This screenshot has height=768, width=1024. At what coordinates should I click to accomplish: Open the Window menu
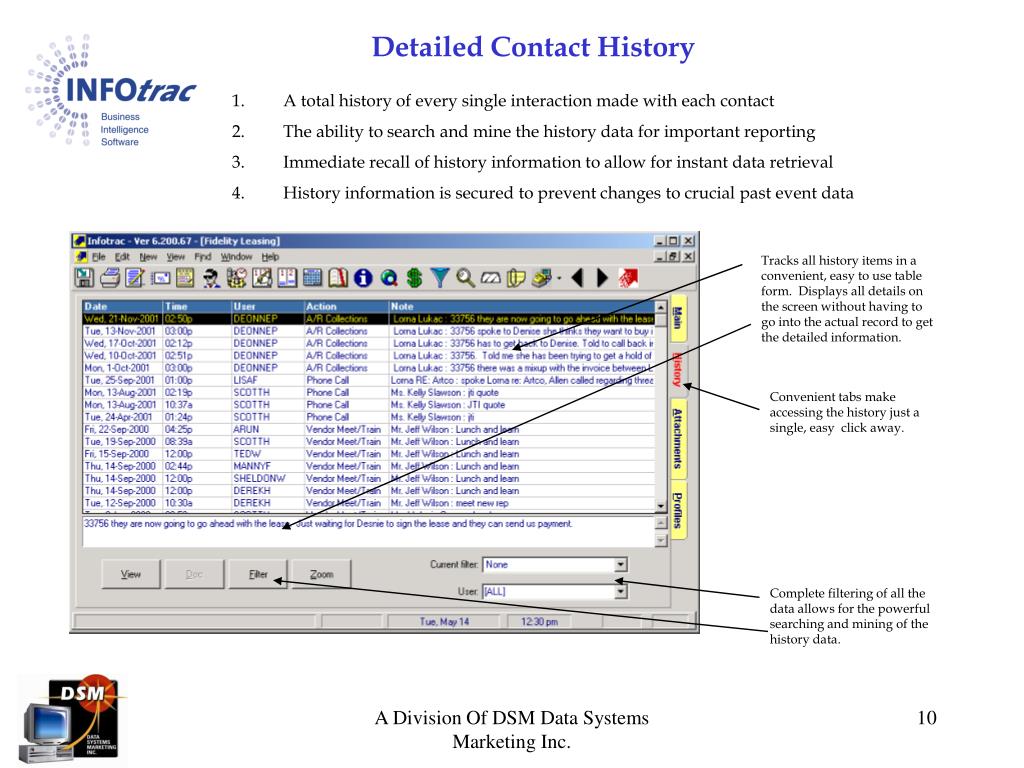tap(236, 257)
